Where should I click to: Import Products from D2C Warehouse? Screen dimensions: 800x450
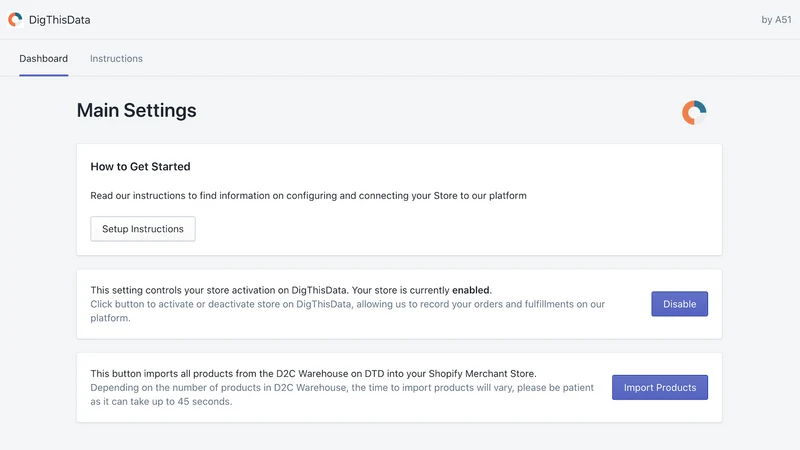[x=660, y=388]
